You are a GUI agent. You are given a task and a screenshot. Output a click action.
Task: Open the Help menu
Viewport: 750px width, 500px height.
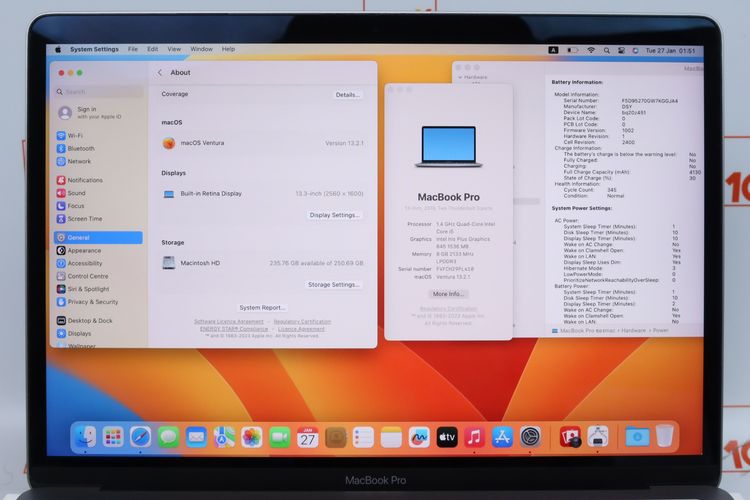click(228, 49)
